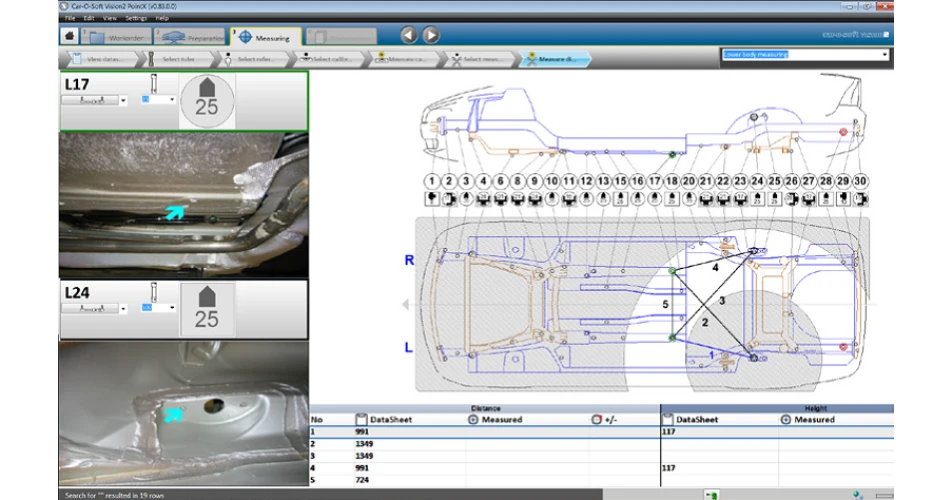Select measuring point 12 circle
The width and height of the screenshot is (952, 500).
[x=586, y=181]
